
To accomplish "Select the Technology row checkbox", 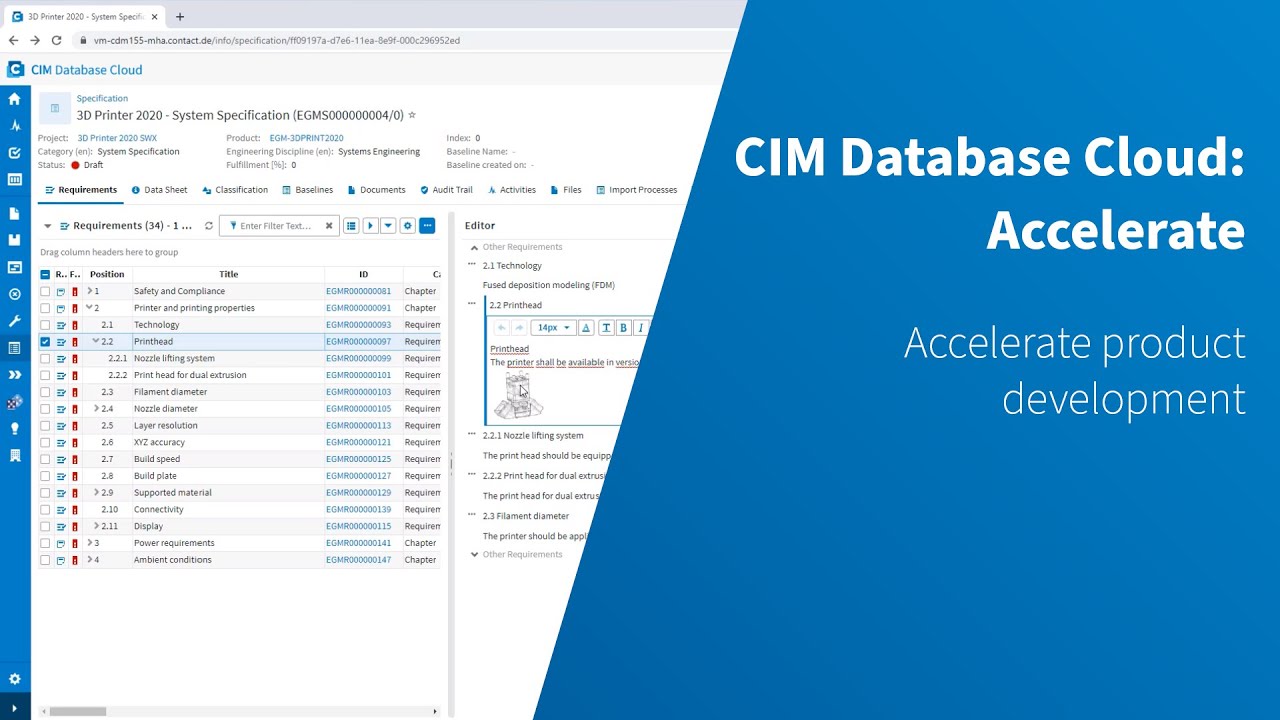I will [x=45, y=325].
